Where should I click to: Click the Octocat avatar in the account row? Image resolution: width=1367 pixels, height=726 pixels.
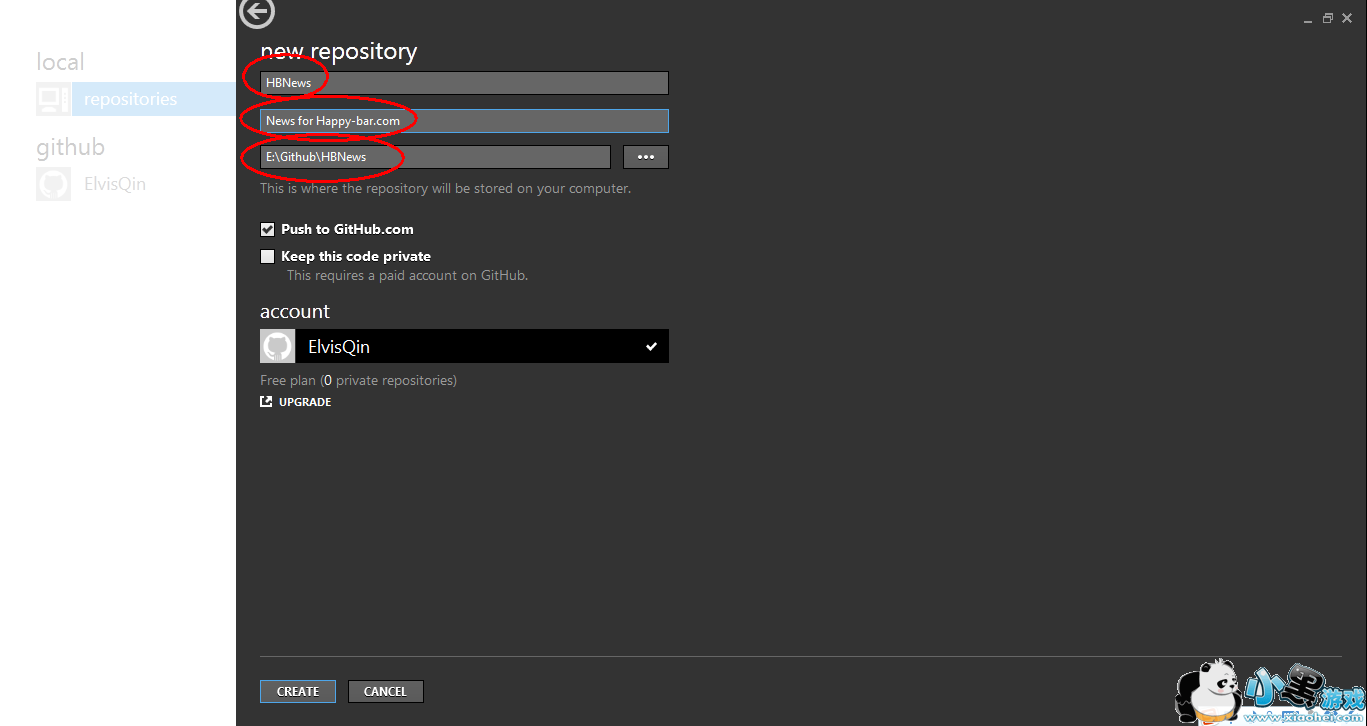point(277,346)
